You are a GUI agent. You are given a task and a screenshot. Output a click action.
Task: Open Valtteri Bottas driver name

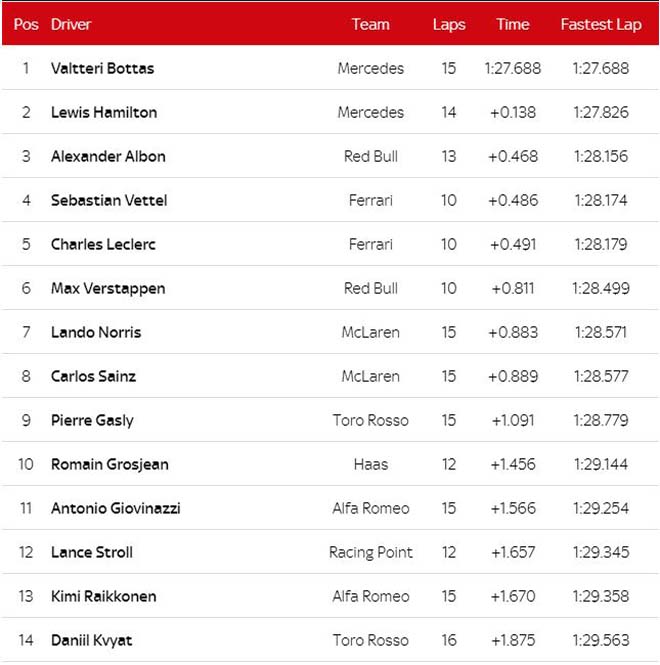(x=102, y=69)
